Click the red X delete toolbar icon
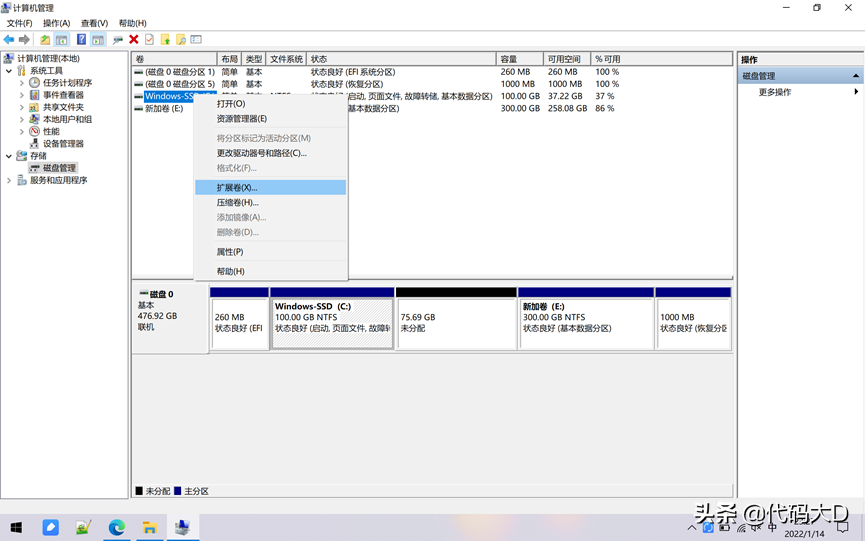The height and width of the screenshot is (541, 865). [x=134, y=40]
